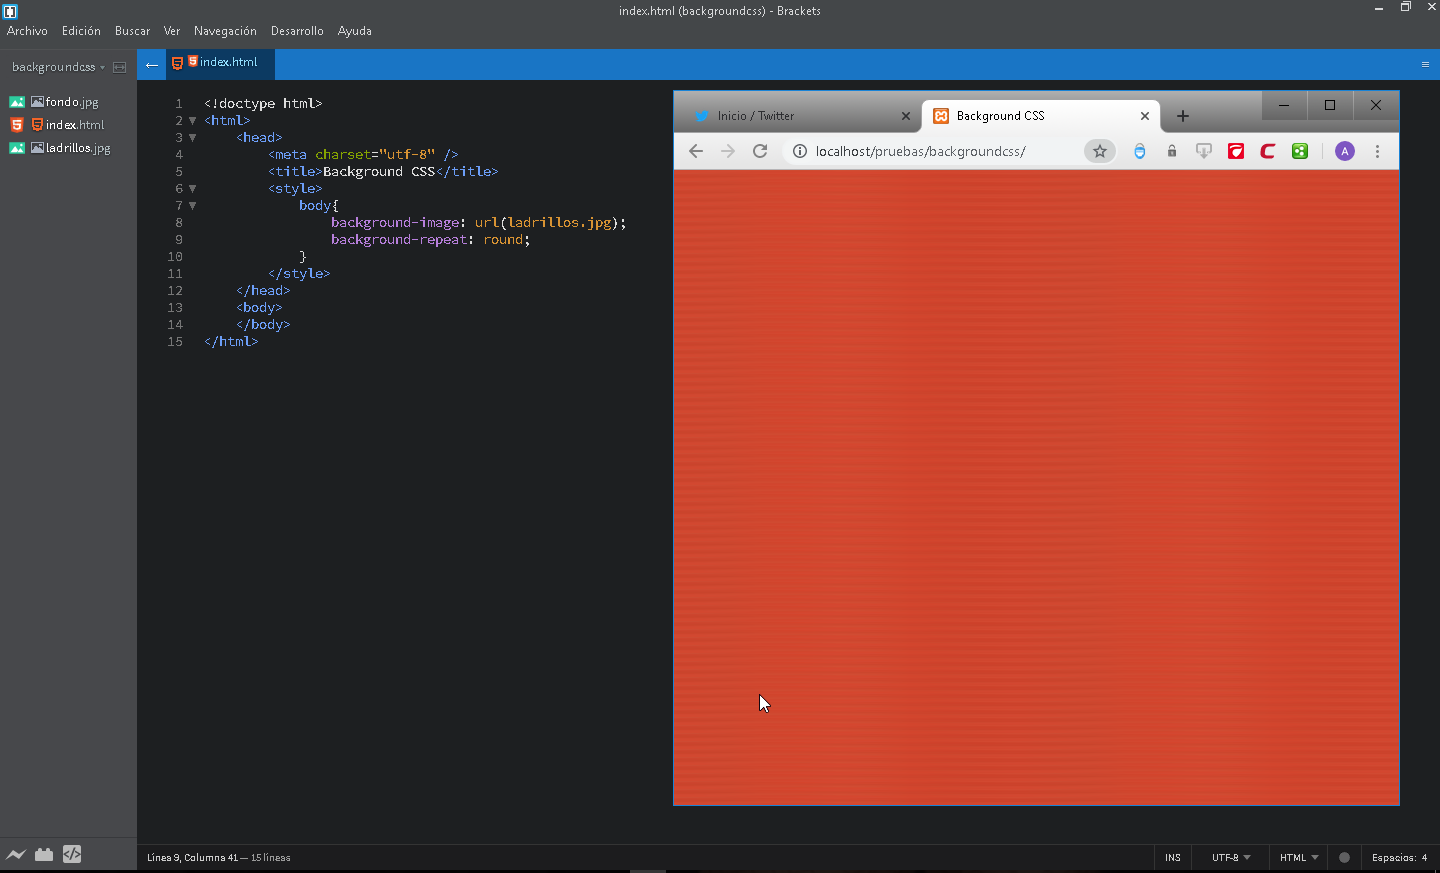Open indentation settings via Espacios: 4
The width and height of the screenshot is (1440, 873).
coord(1400,857)
